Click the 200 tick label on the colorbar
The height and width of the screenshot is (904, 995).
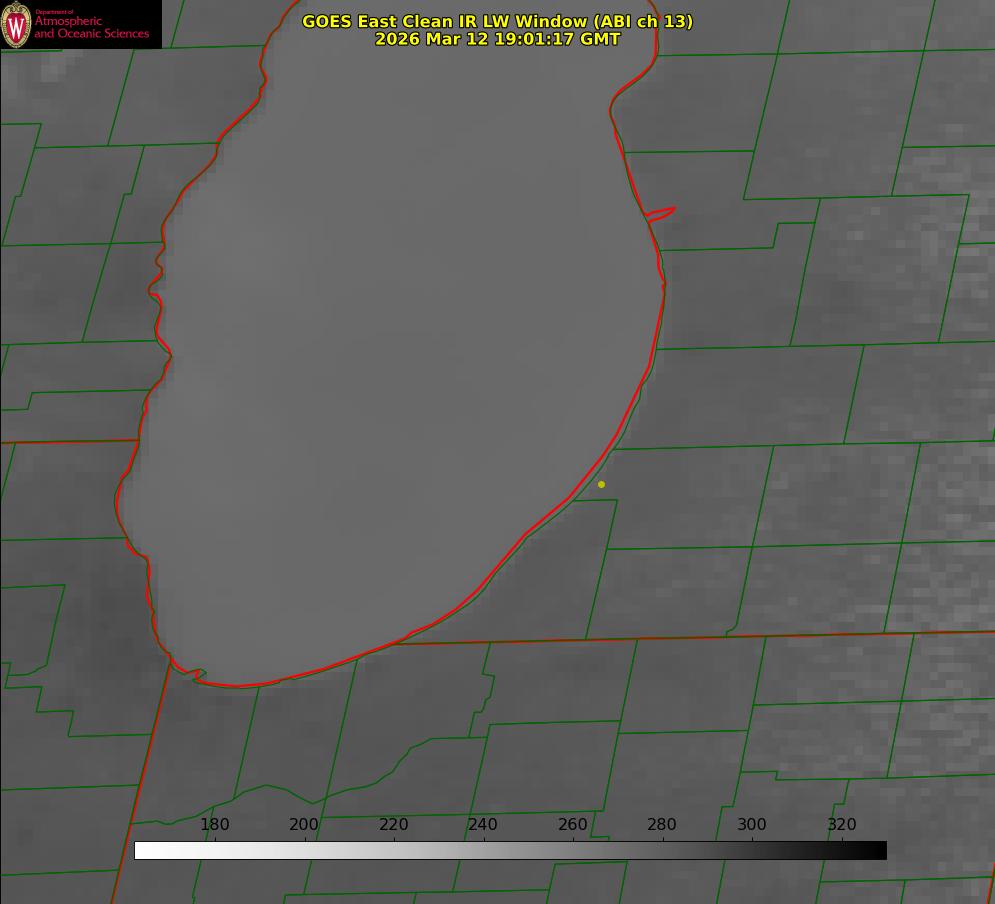tap(304, 825)
